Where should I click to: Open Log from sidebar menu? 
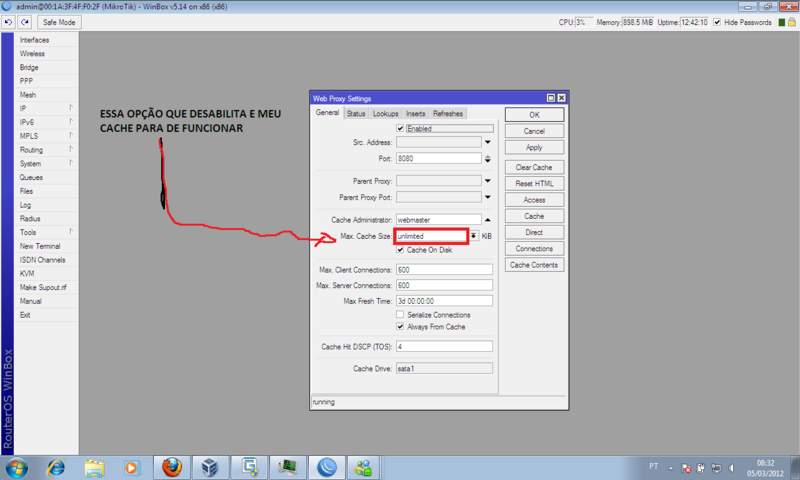tap(26, 205)
